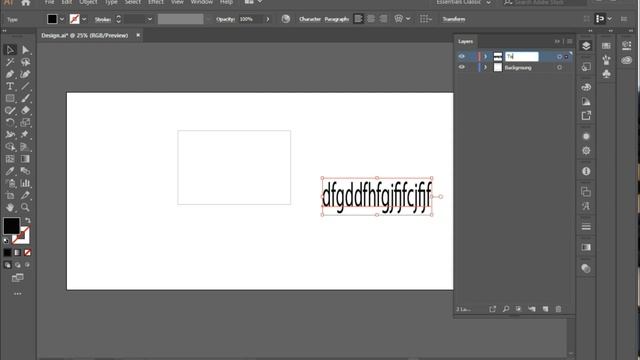Select the Column Graph tool
The height and width of the screenshot is (360, 640).
25,183
